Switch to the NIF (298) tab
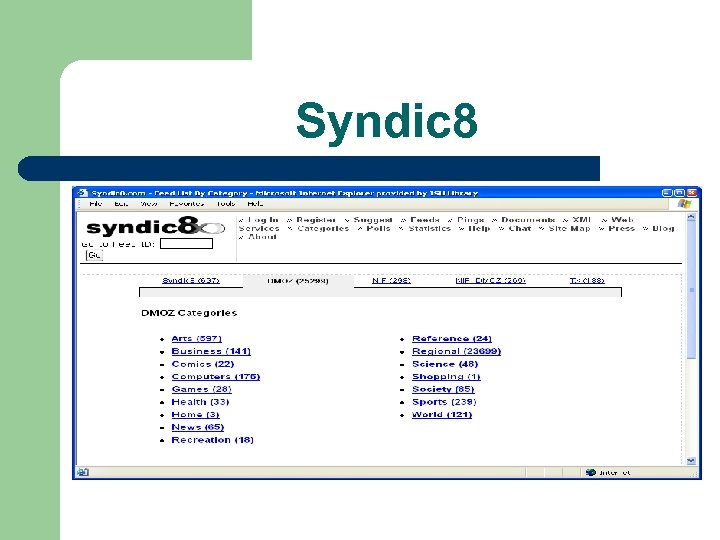Image resolution: width=720 pixels, height=540 pixels. (391, 280)
